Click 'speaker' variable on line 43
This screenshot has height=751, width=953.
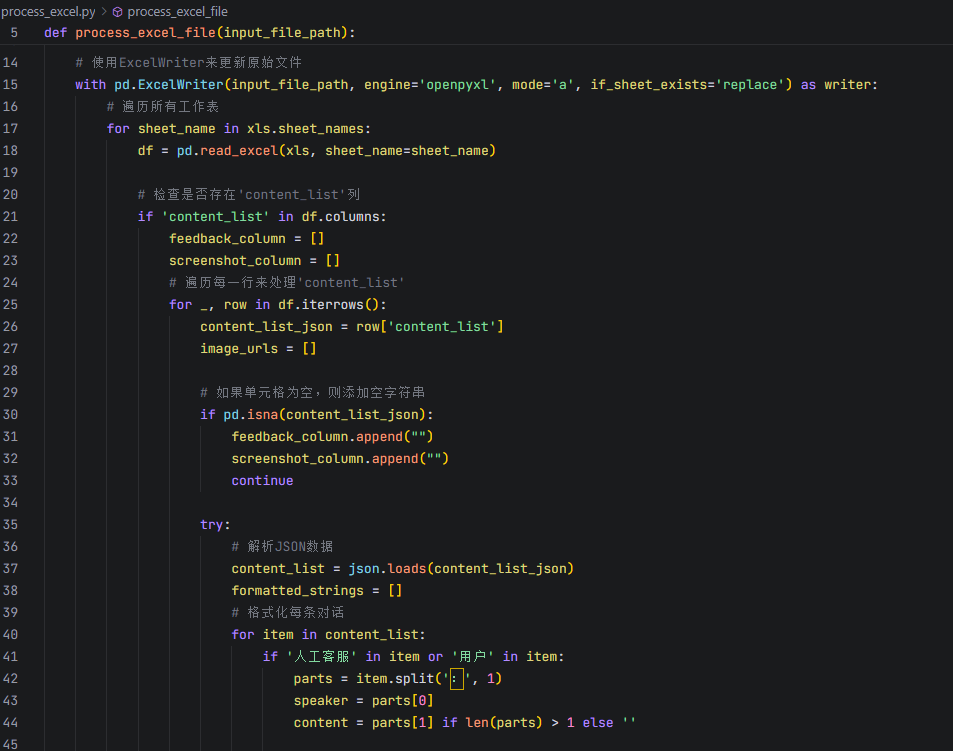321,701
